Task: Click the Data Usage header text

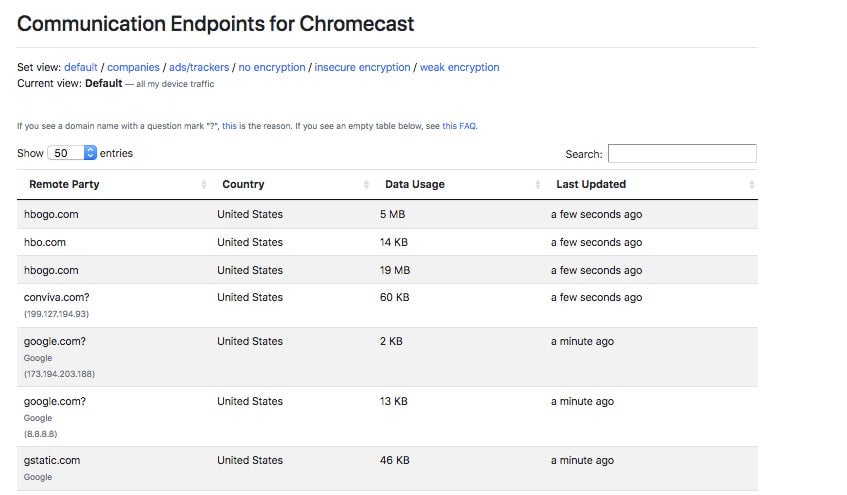Action: 414,184
